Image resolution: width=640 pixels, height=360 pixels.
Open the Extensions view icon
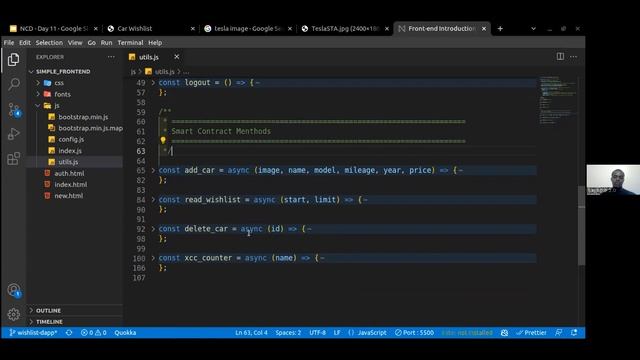tap(13, 158)
